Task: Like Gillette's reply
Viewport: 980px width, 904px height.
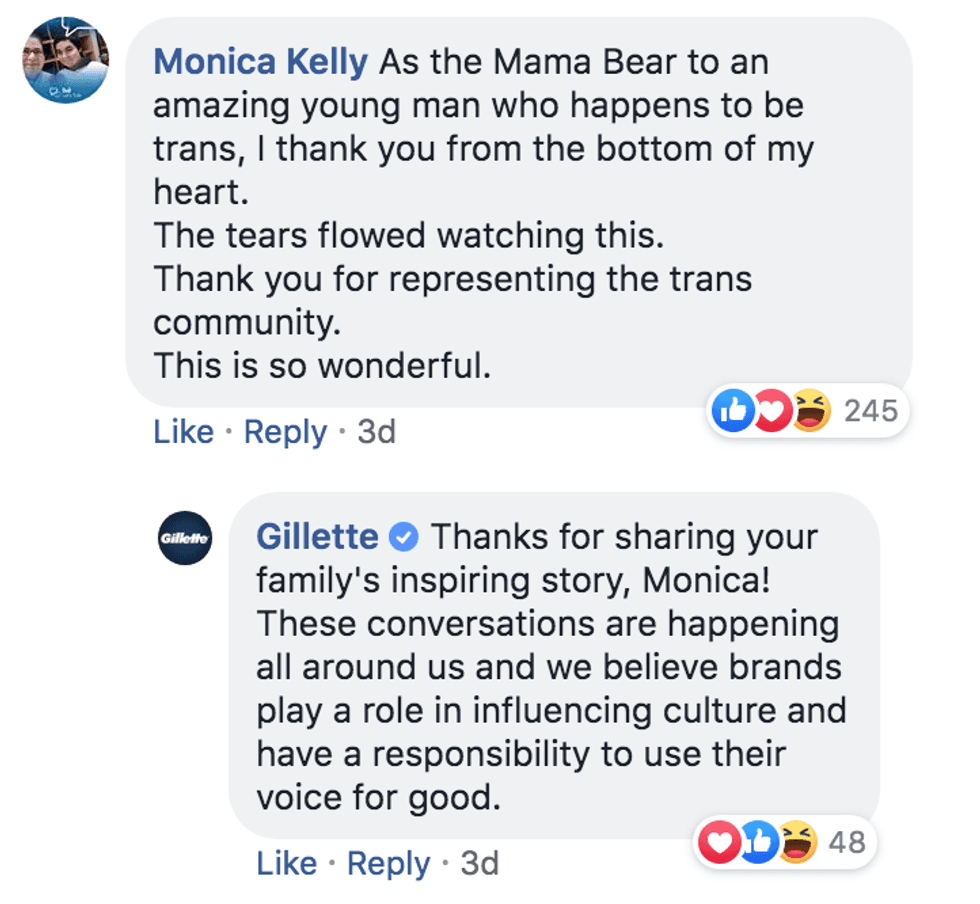Action: (x=287, y=864)
